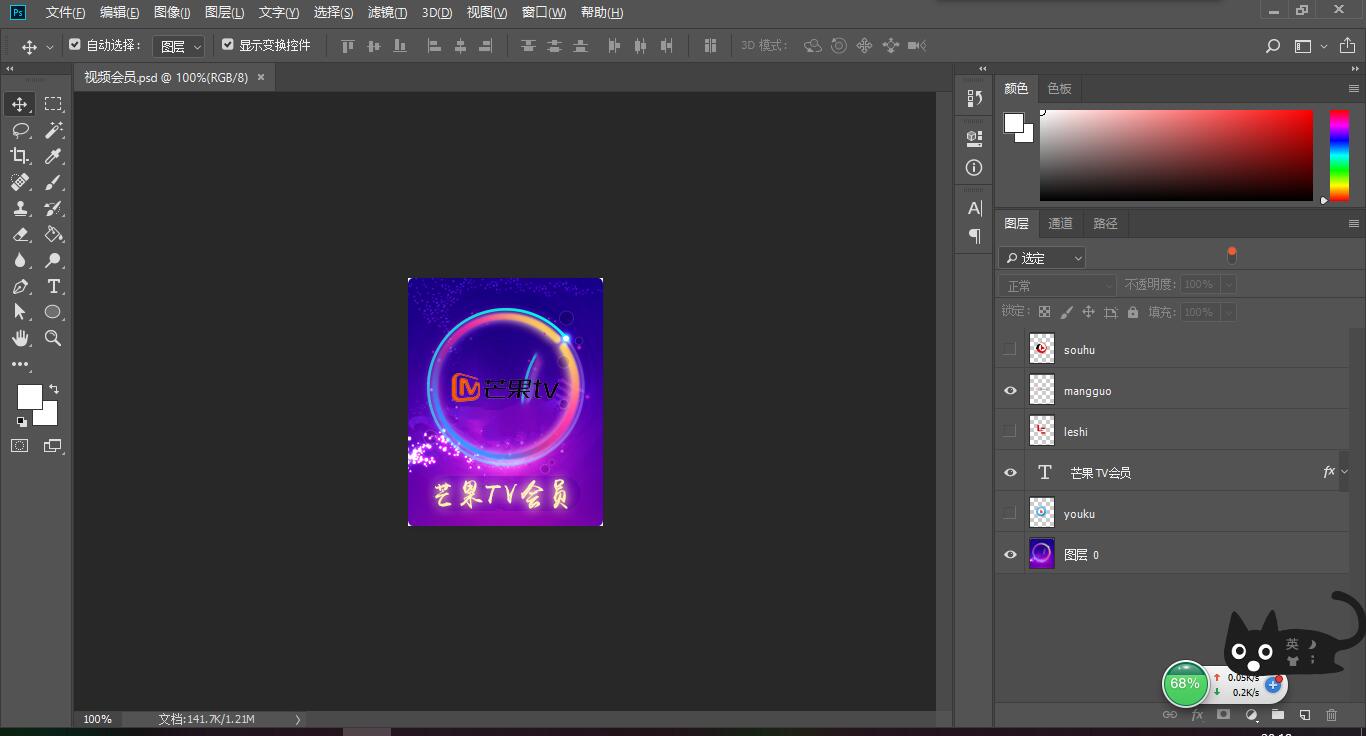The height and width of the screenshot is (736, 1366).
Task: Select the Hand tool
Action: coord(20,338)
